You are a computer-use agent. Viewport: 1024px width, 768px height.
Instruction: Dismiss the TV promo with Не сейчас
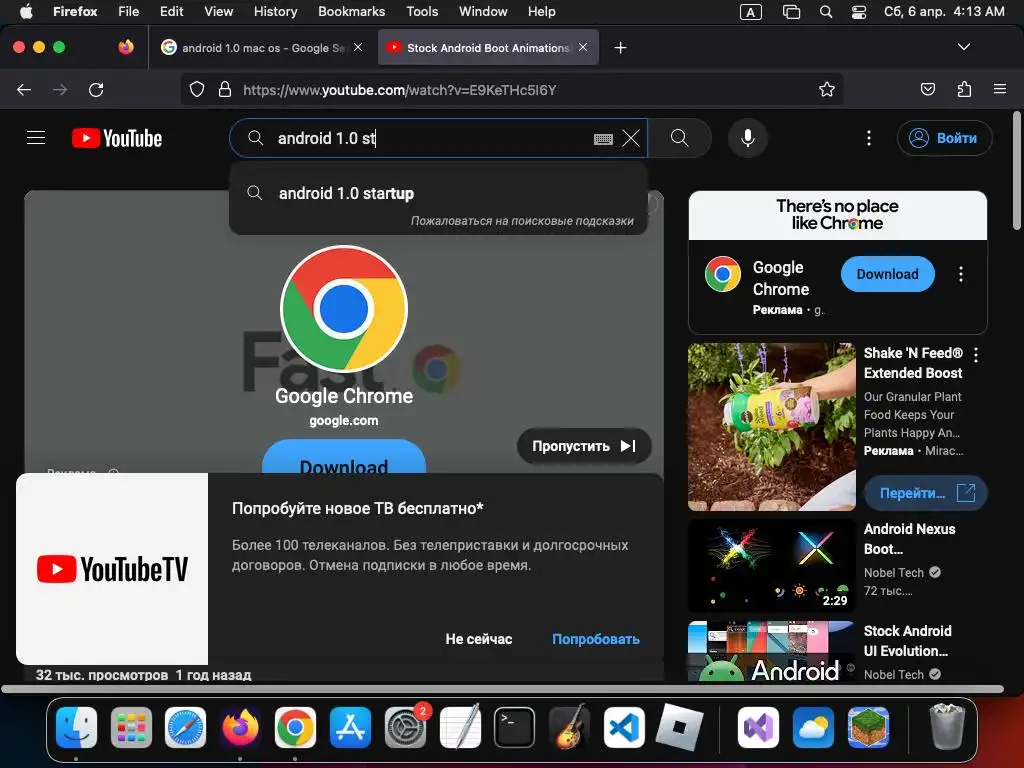[x=479, y=639]
